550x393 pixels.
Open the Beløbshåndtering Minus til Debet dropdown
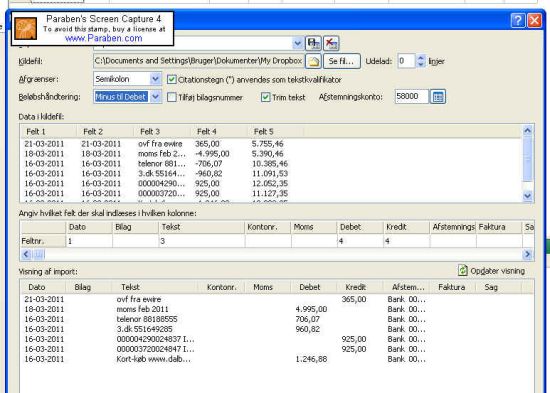[155, 96]
